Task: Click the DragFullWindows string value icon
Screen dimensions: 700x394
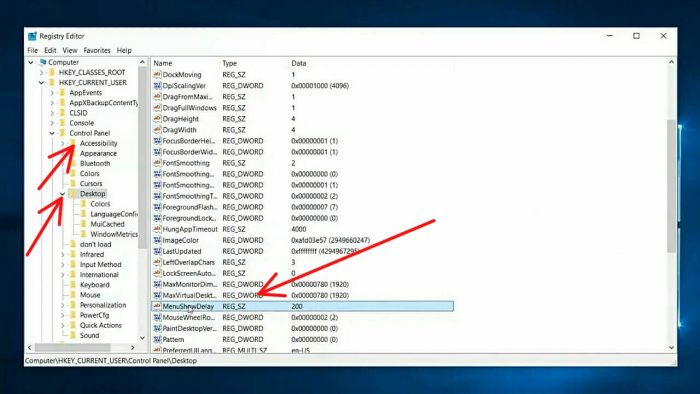Action: click(157, 108)
